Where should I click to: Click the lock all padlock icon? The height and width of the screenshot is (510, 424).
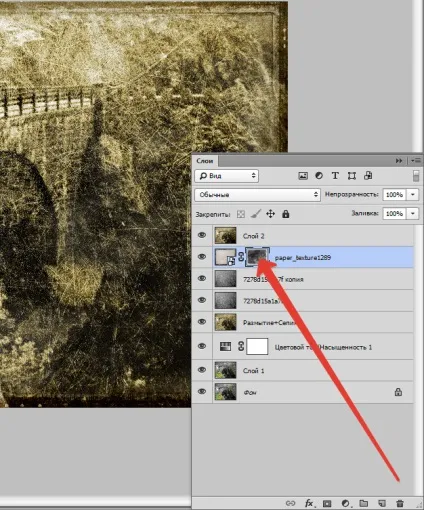pyautogui.click(x=286, y=214)
